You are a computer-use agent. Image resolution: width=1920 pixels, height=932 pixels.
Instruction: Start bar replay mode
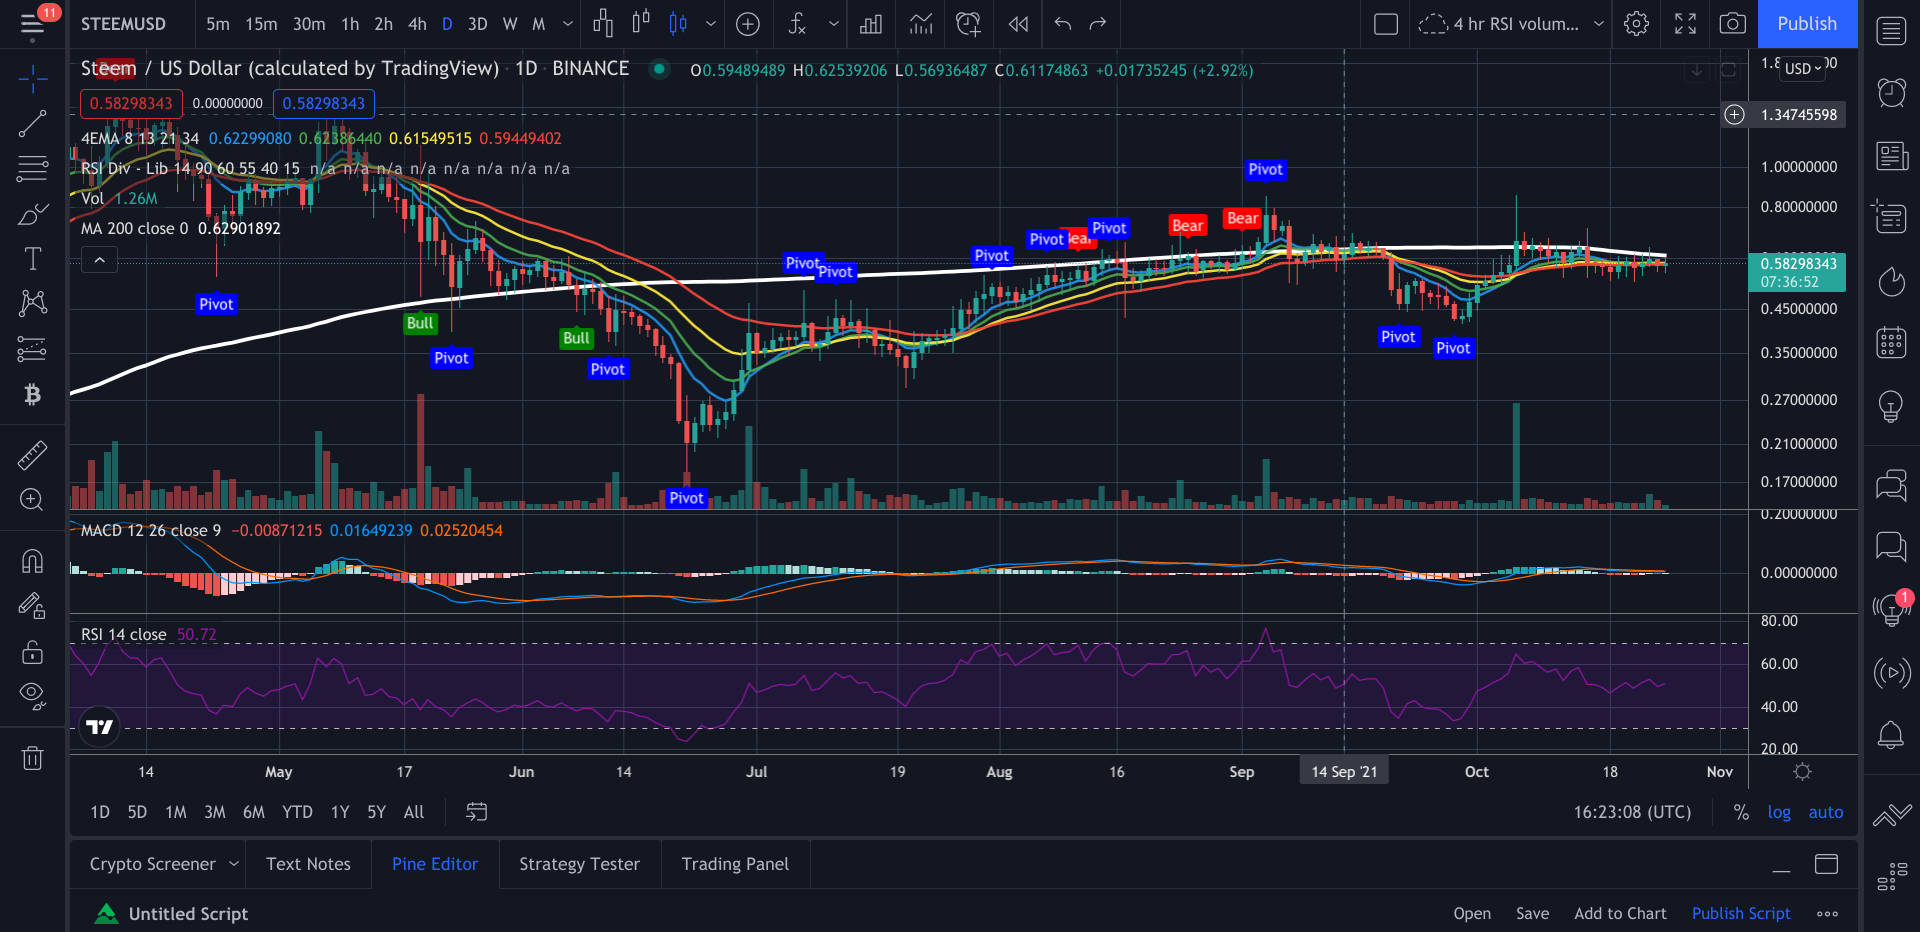1018,24
